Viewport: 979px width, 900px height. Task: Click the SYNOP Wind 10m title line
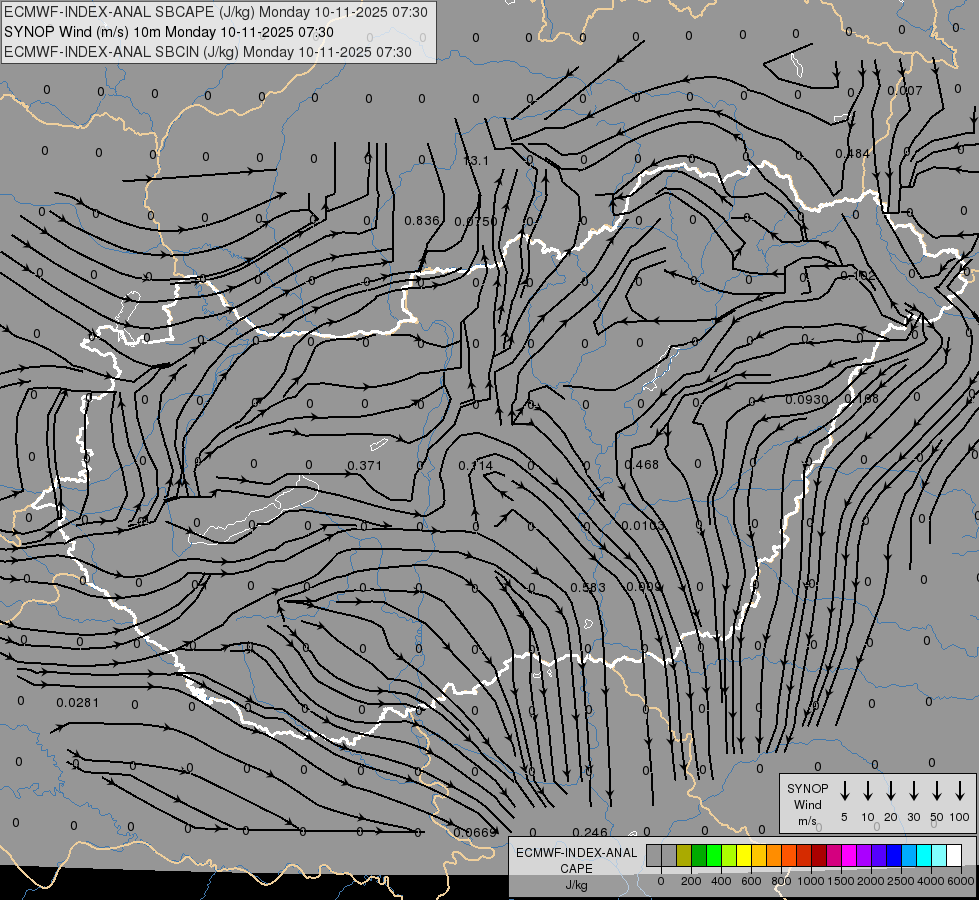pyautogui.click(x=169, y=32)
